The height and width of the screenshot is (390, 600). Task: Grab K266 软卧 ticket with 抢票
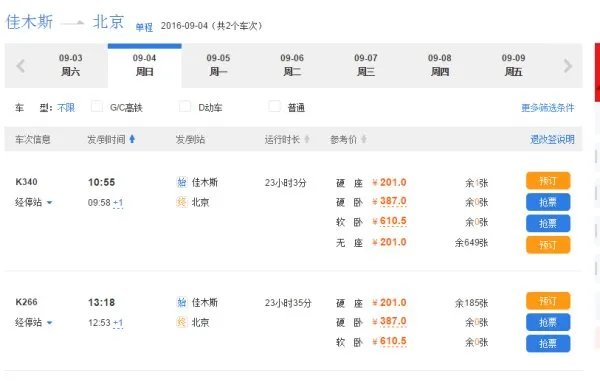tap(548, 343)
